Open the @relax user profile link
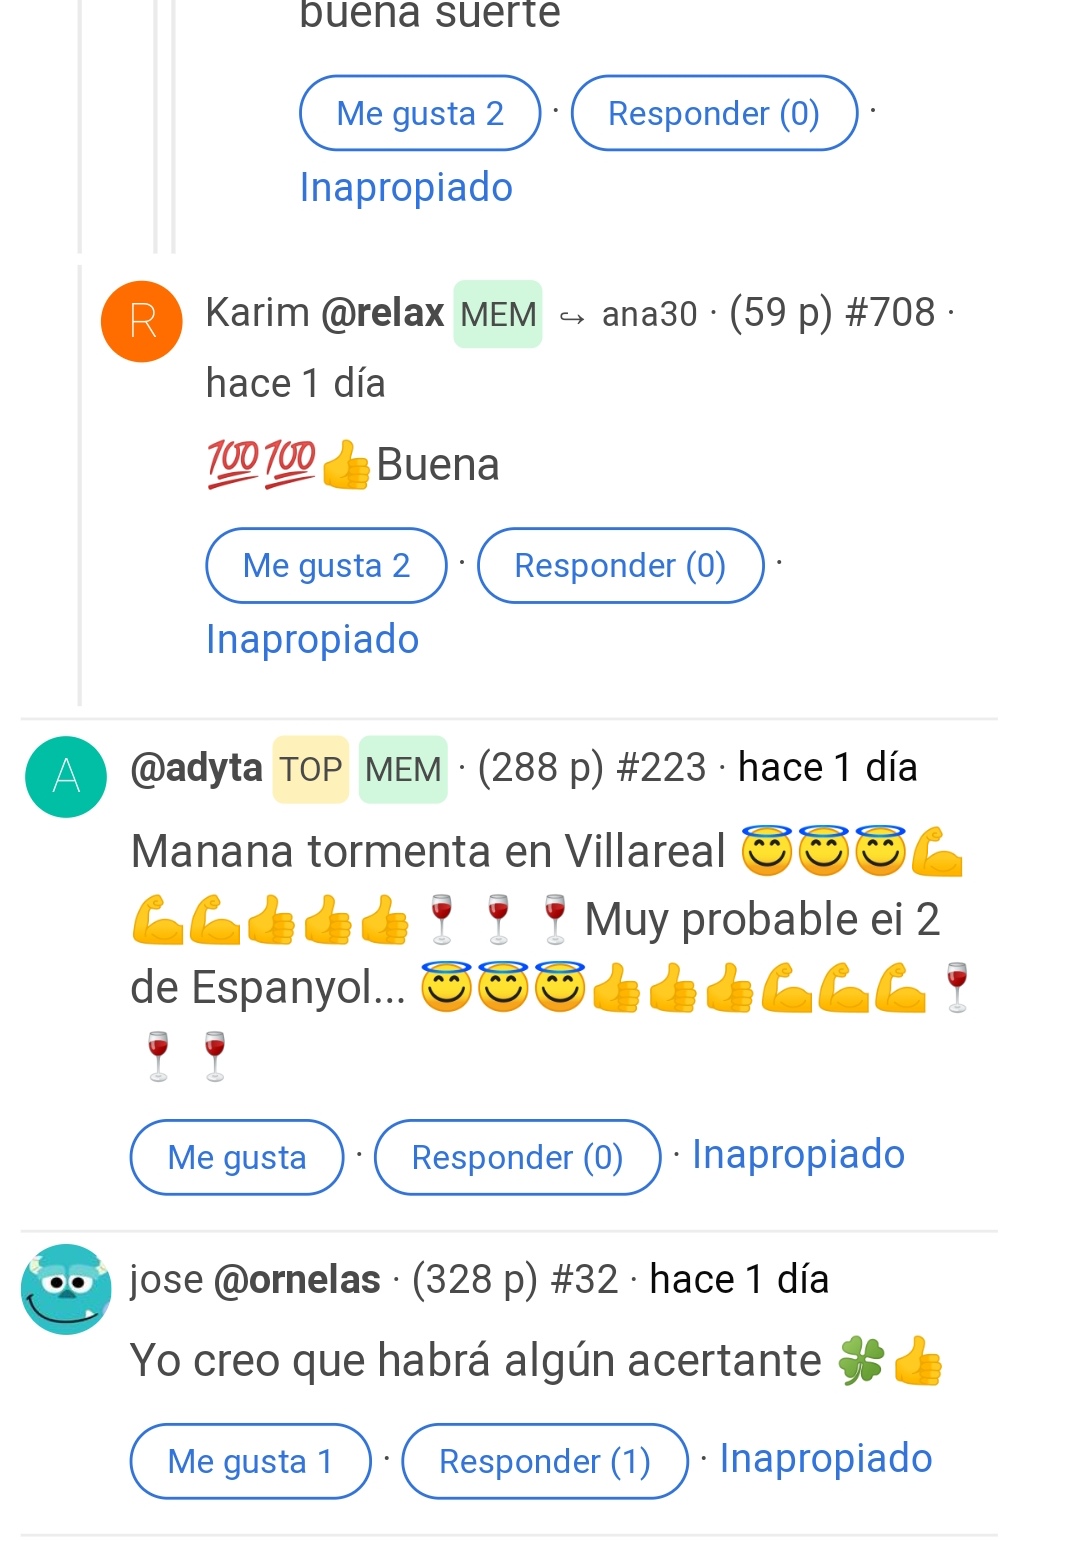The height and width of the screenshot is (1541, 1080). 382,313
